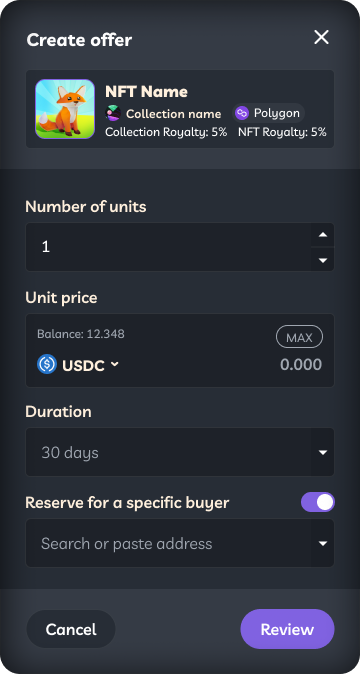Expand the buyer address dropdown arrow
This screenshot has height=674, width=360.
(x=323, y=543)
